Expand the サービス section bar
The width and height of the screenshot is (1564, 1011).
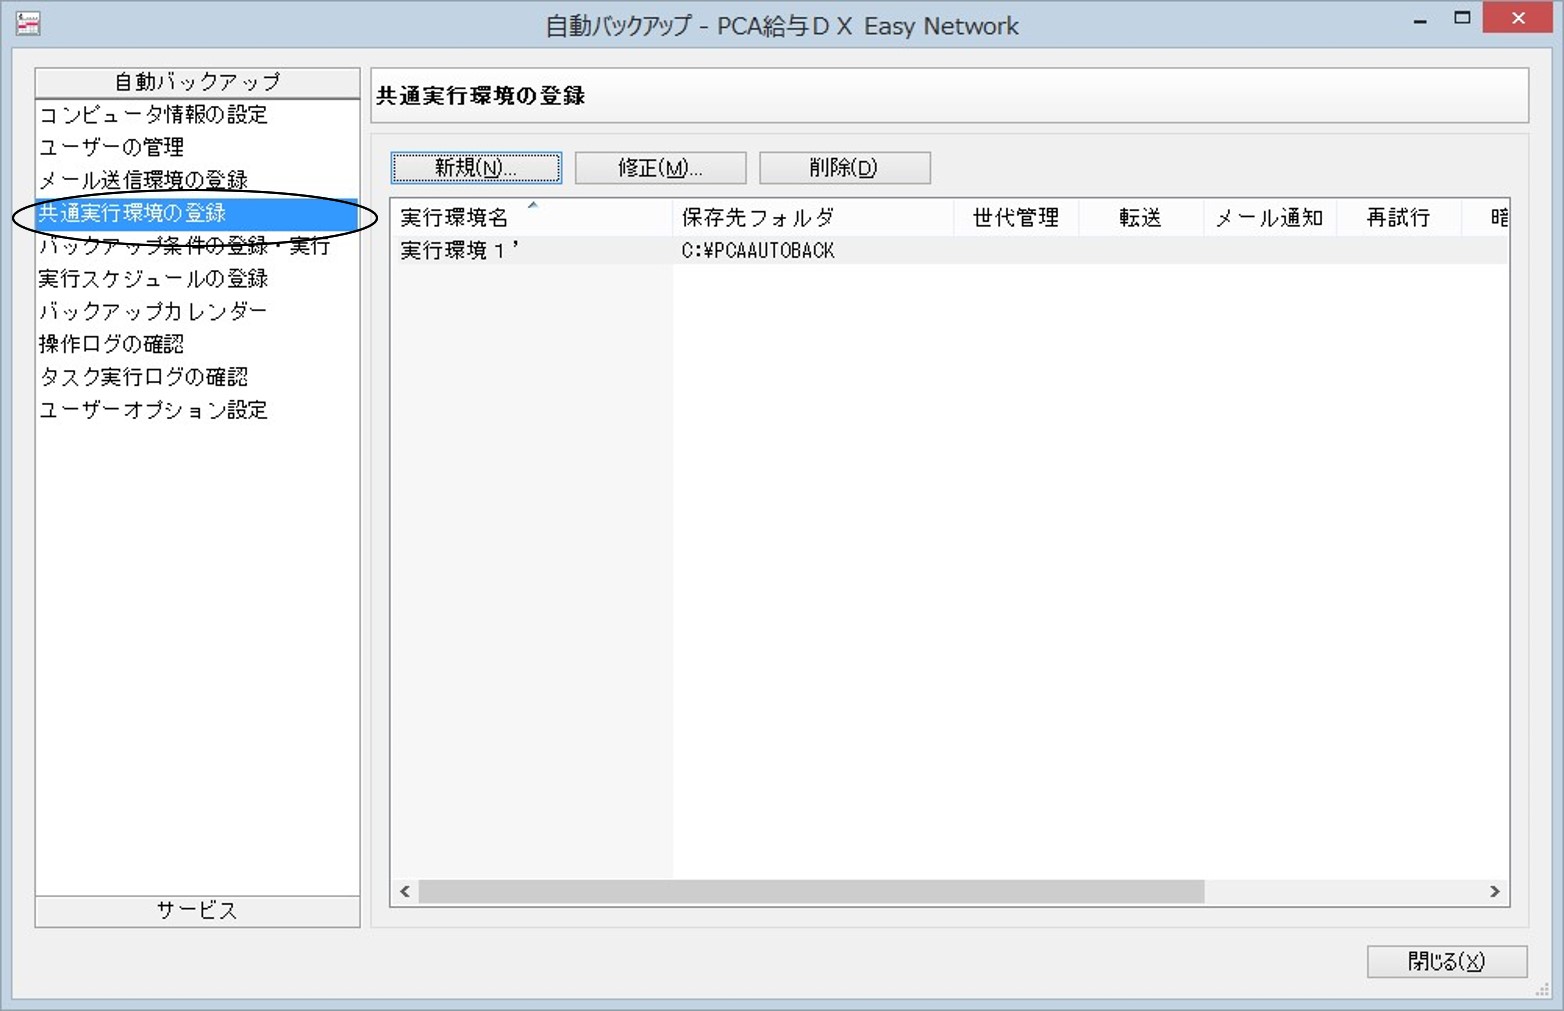tap(197, 911)
